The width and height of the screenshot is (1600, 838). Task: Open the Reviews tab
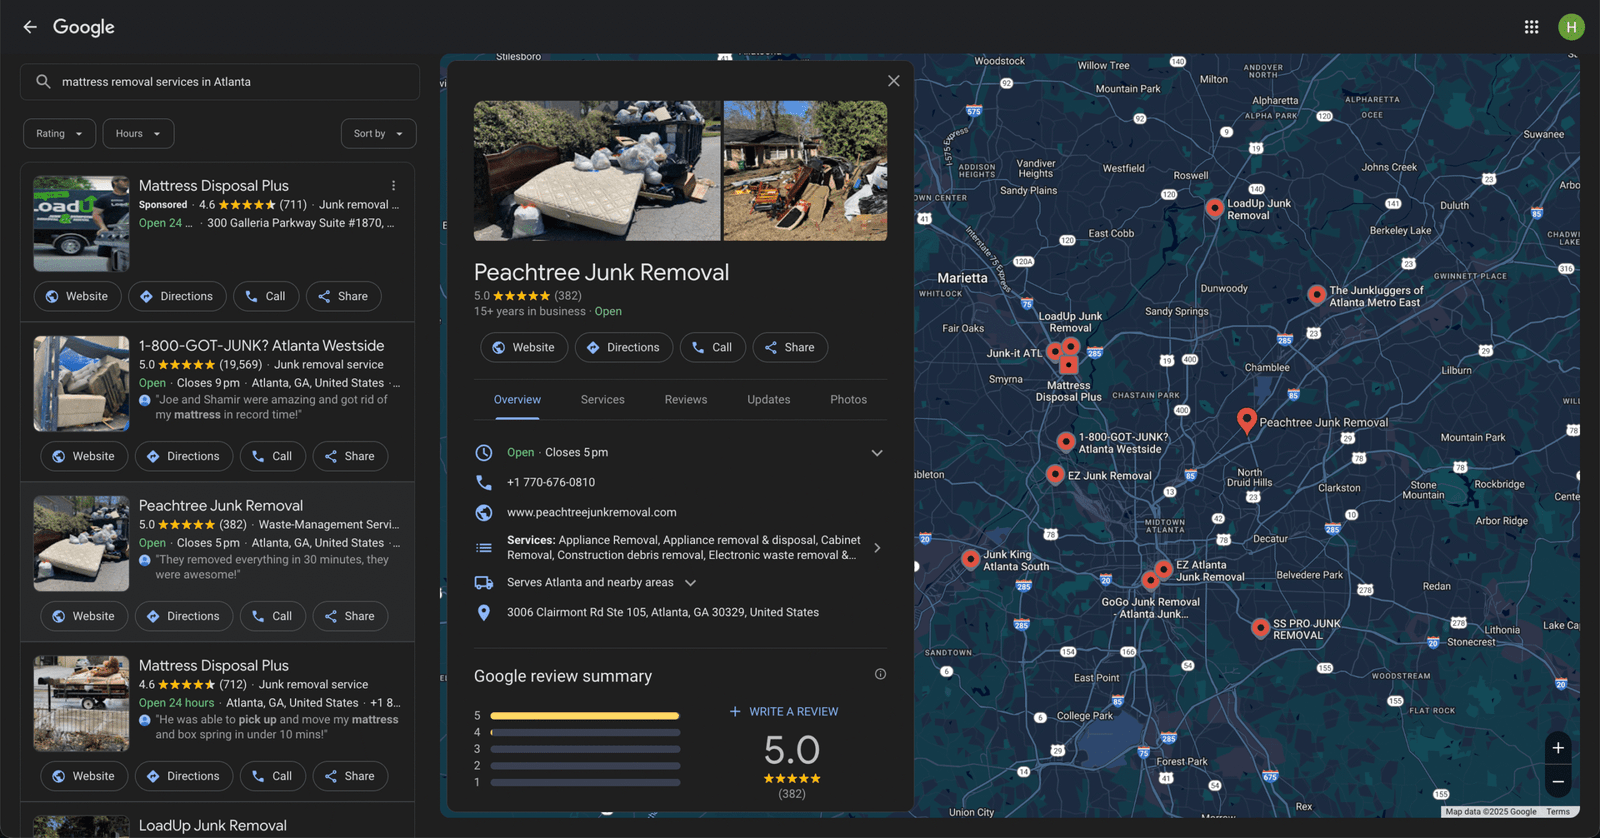click(x=686, y=400)
